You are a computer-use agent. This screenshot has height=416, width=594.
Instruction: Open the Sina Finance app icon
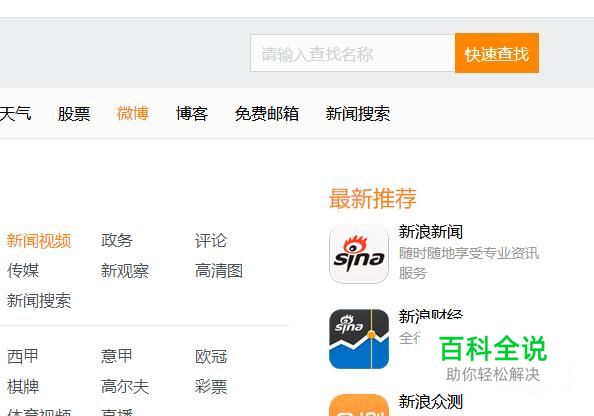(x=359, y=339)
